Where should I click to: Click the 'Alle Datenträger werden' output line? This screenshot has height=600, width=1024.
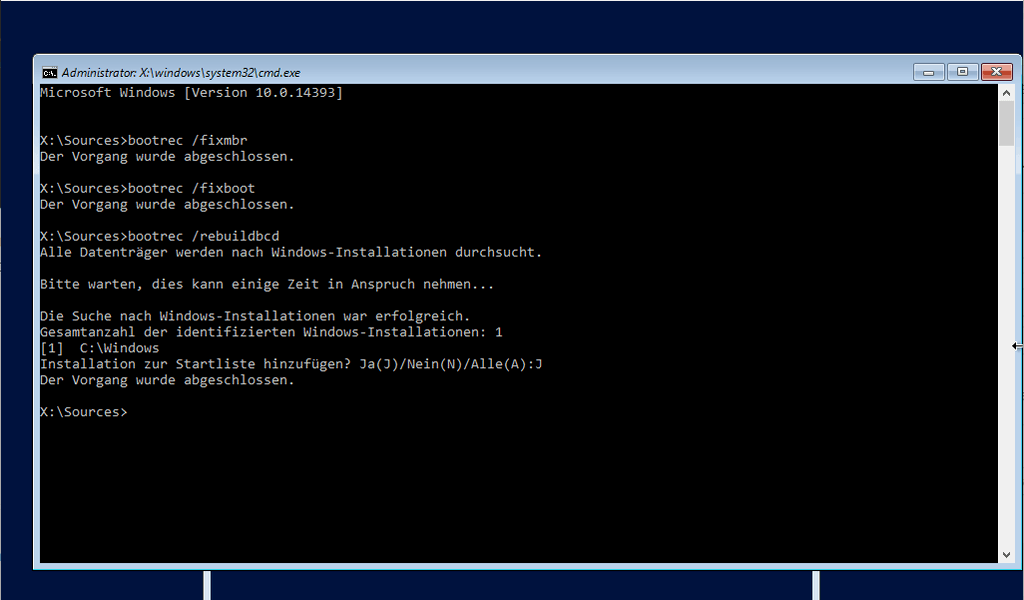point(291,252)
